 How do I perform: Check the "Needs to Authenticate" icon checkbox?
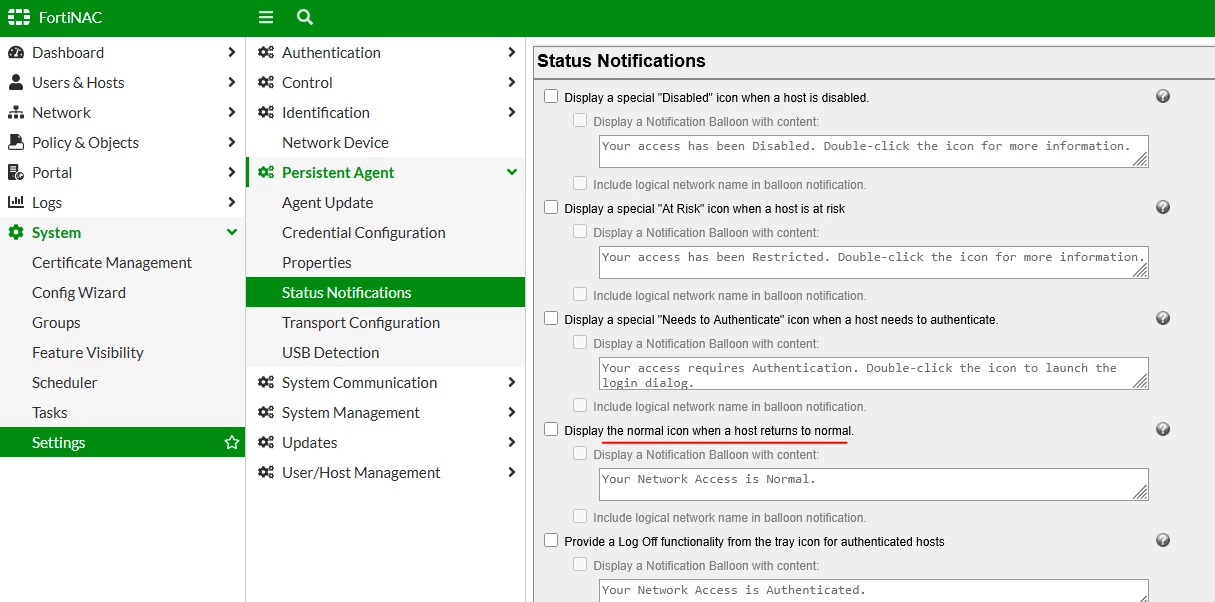pyautogui.click(x=551, y=319)
